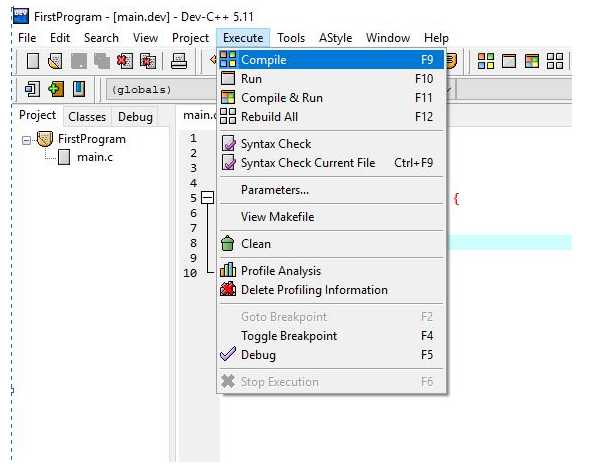The height and width of the screenshot is (476, 589).
Task: Select Compile & Run menu entry
Action: coord(332,98)
